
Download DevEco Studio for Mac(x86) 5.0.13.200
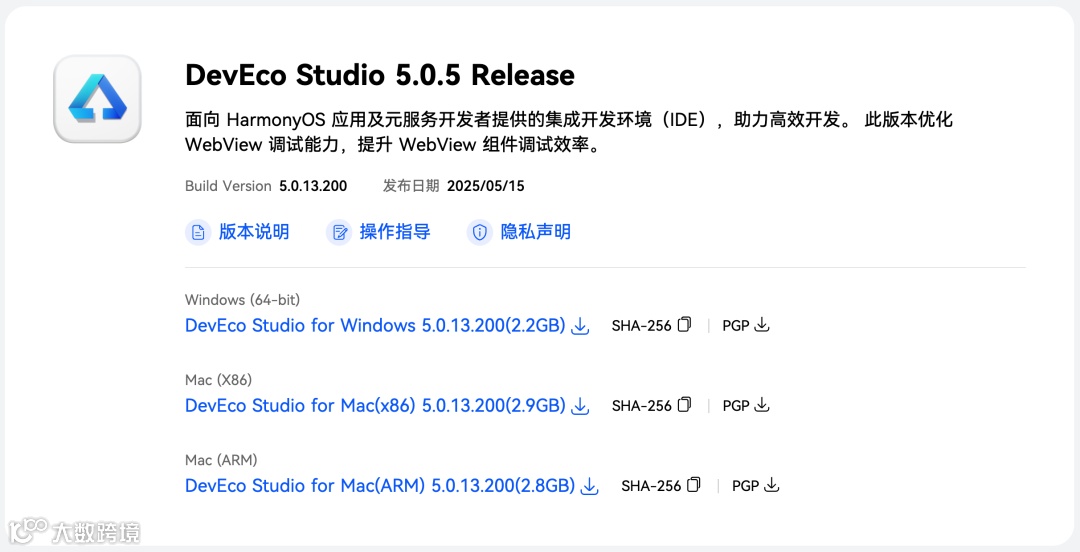[375, 406]
